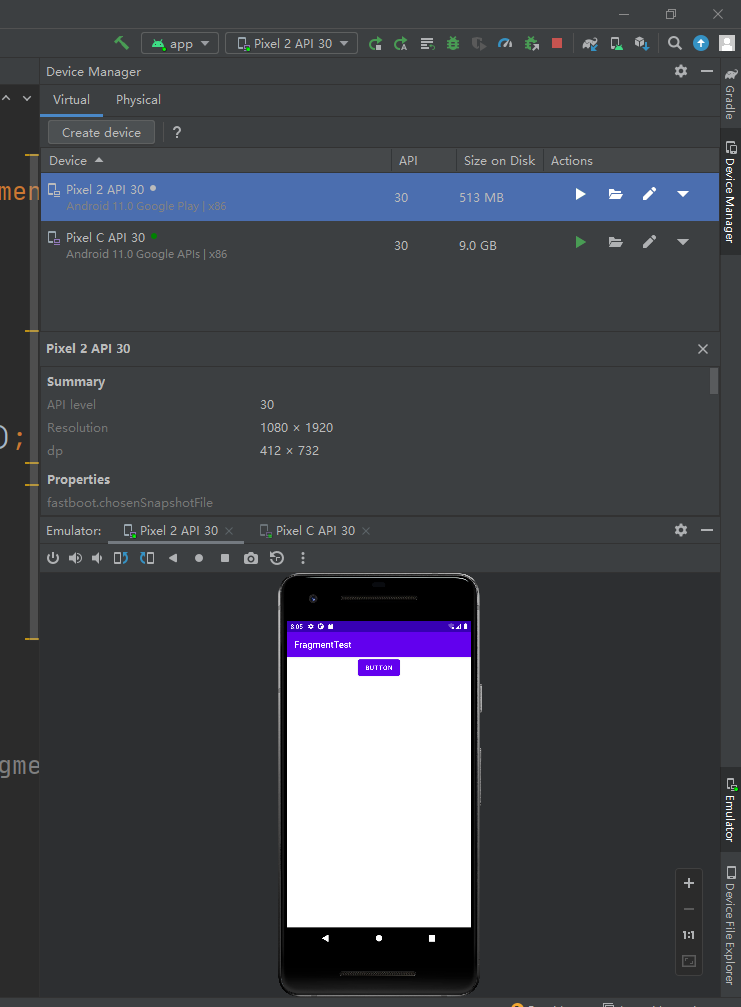Click the emulator toolbar Home circle
The height and width of the screenshot is (1007, 741).
click(199, 558)
